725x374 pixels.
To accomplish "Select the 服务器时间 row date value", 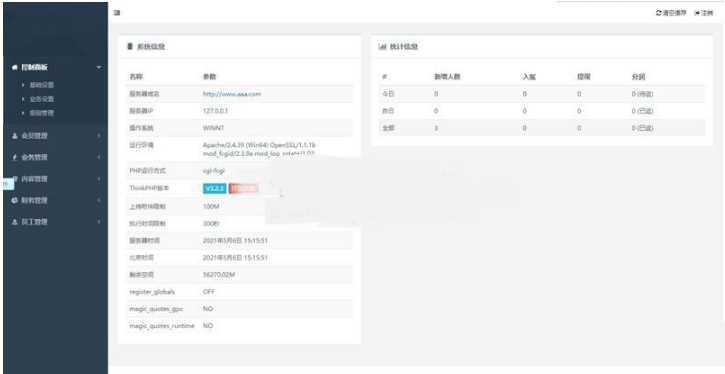I will pyautogui.click(x=235, y=241).
